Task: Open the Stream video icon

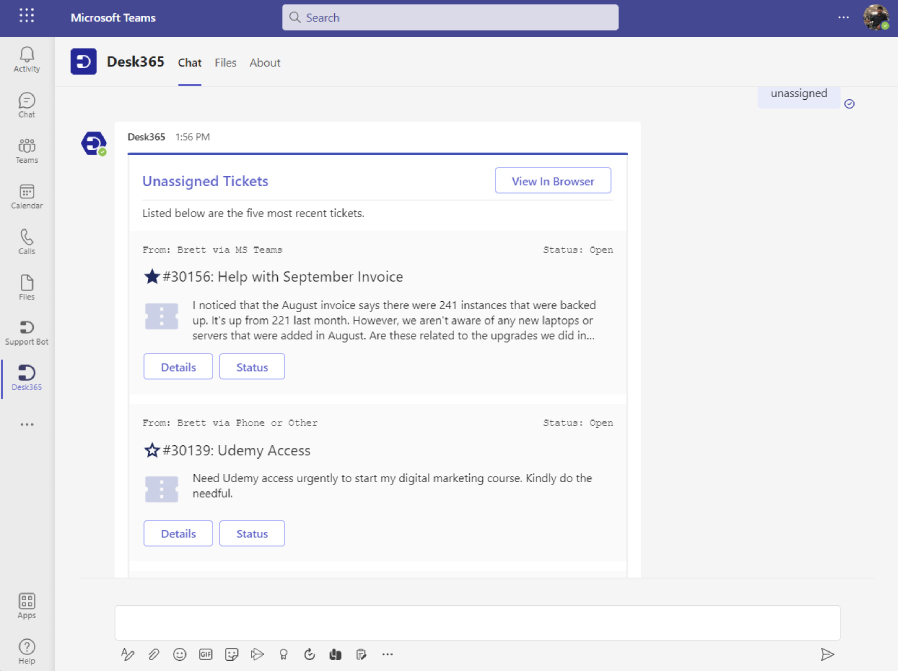Action: pos(257,654)
